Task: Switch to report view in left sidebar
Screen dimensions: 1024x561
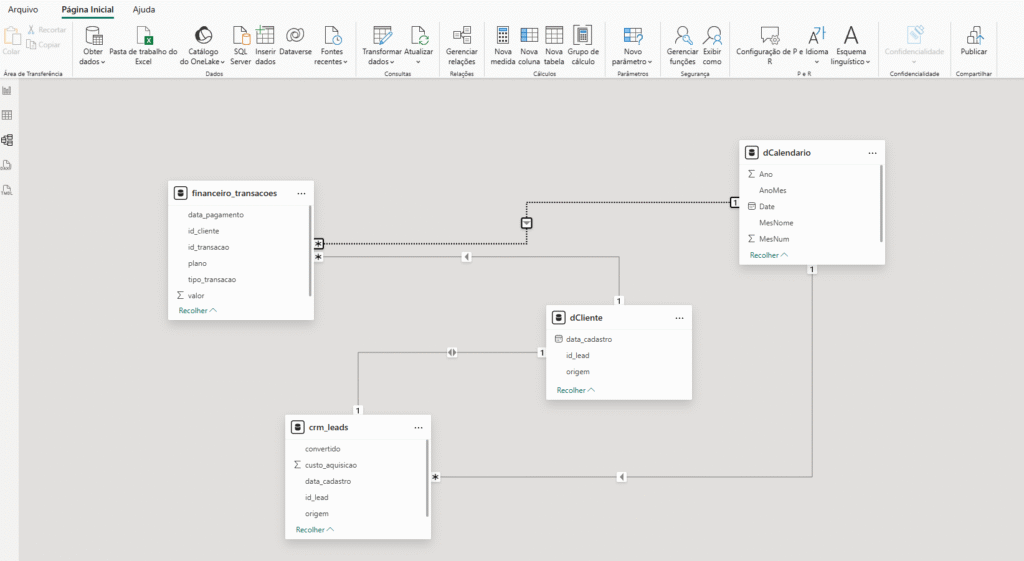Action: pyautogui.click(x=7, y=91)
